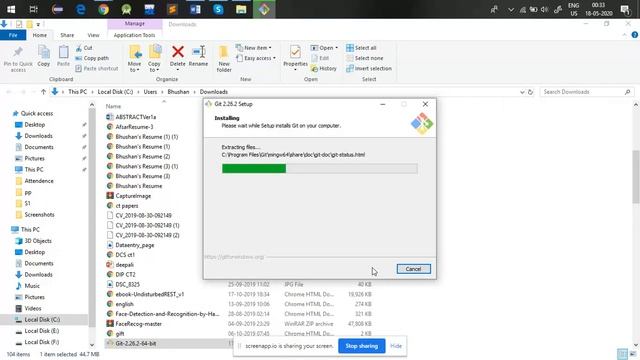The image size is (640, 360).
Task: Click Bhushan in the address path
Action: 178,92
